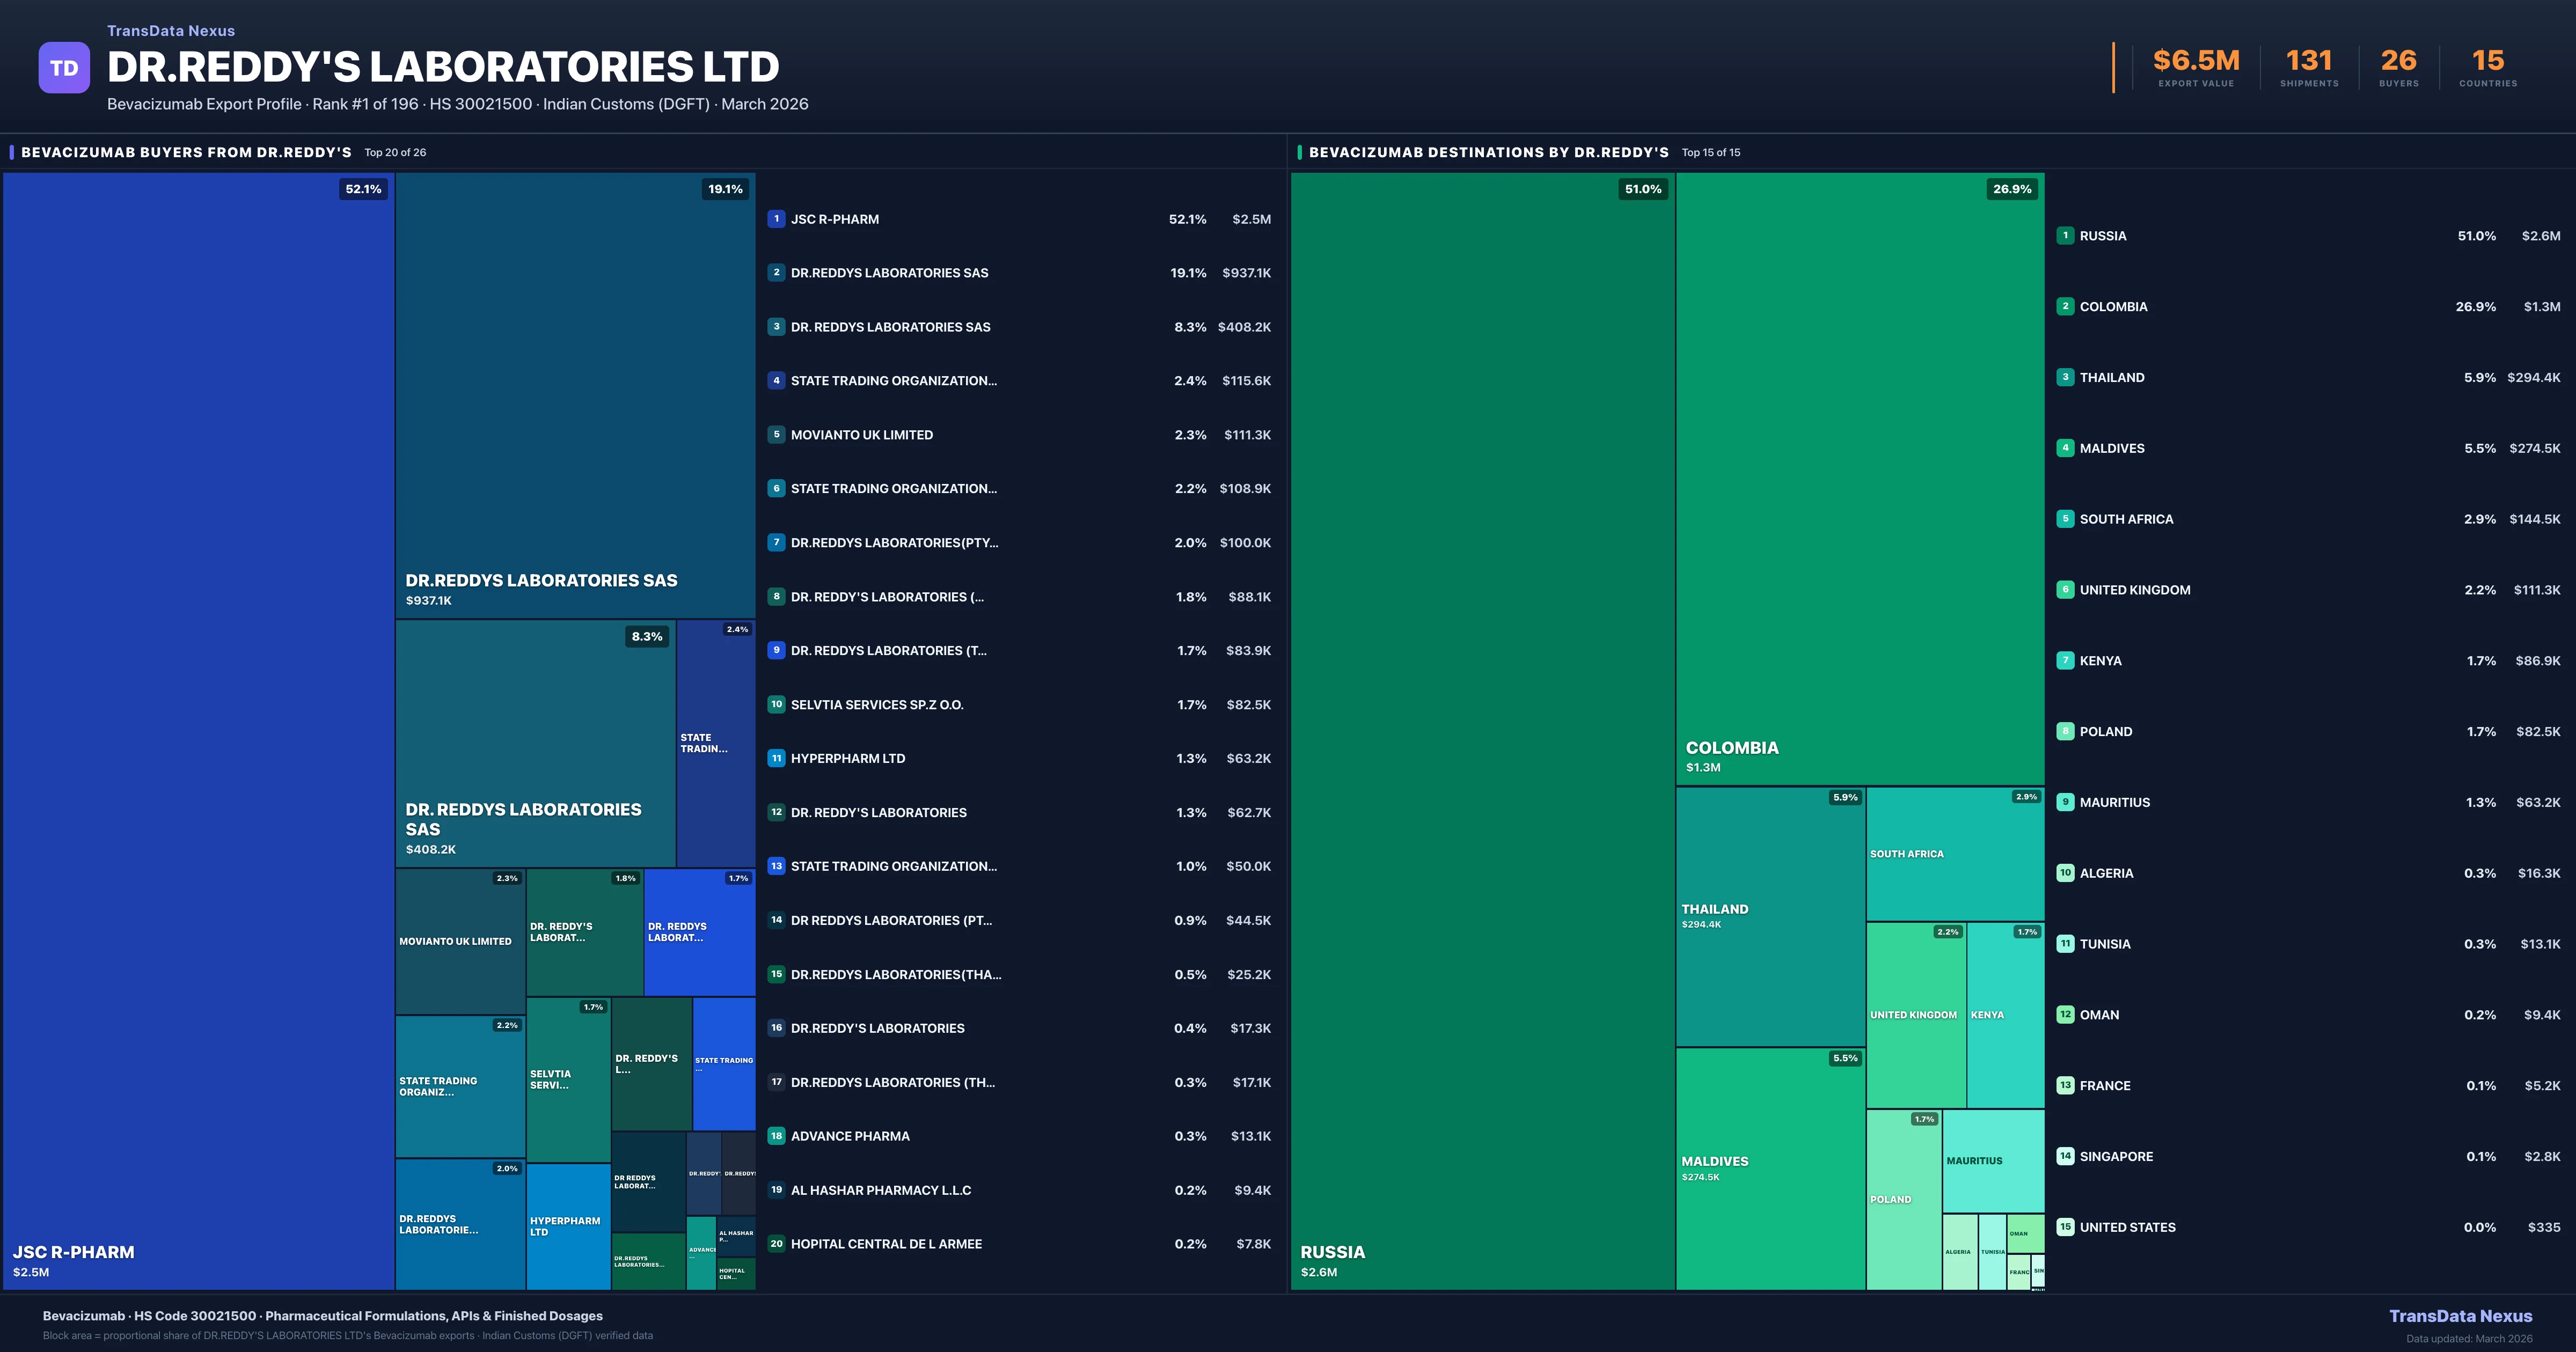Click rank 7 badge next to KENYA
The height and width of the screenshot is (1352, 2576).
tap(2065, 661)
